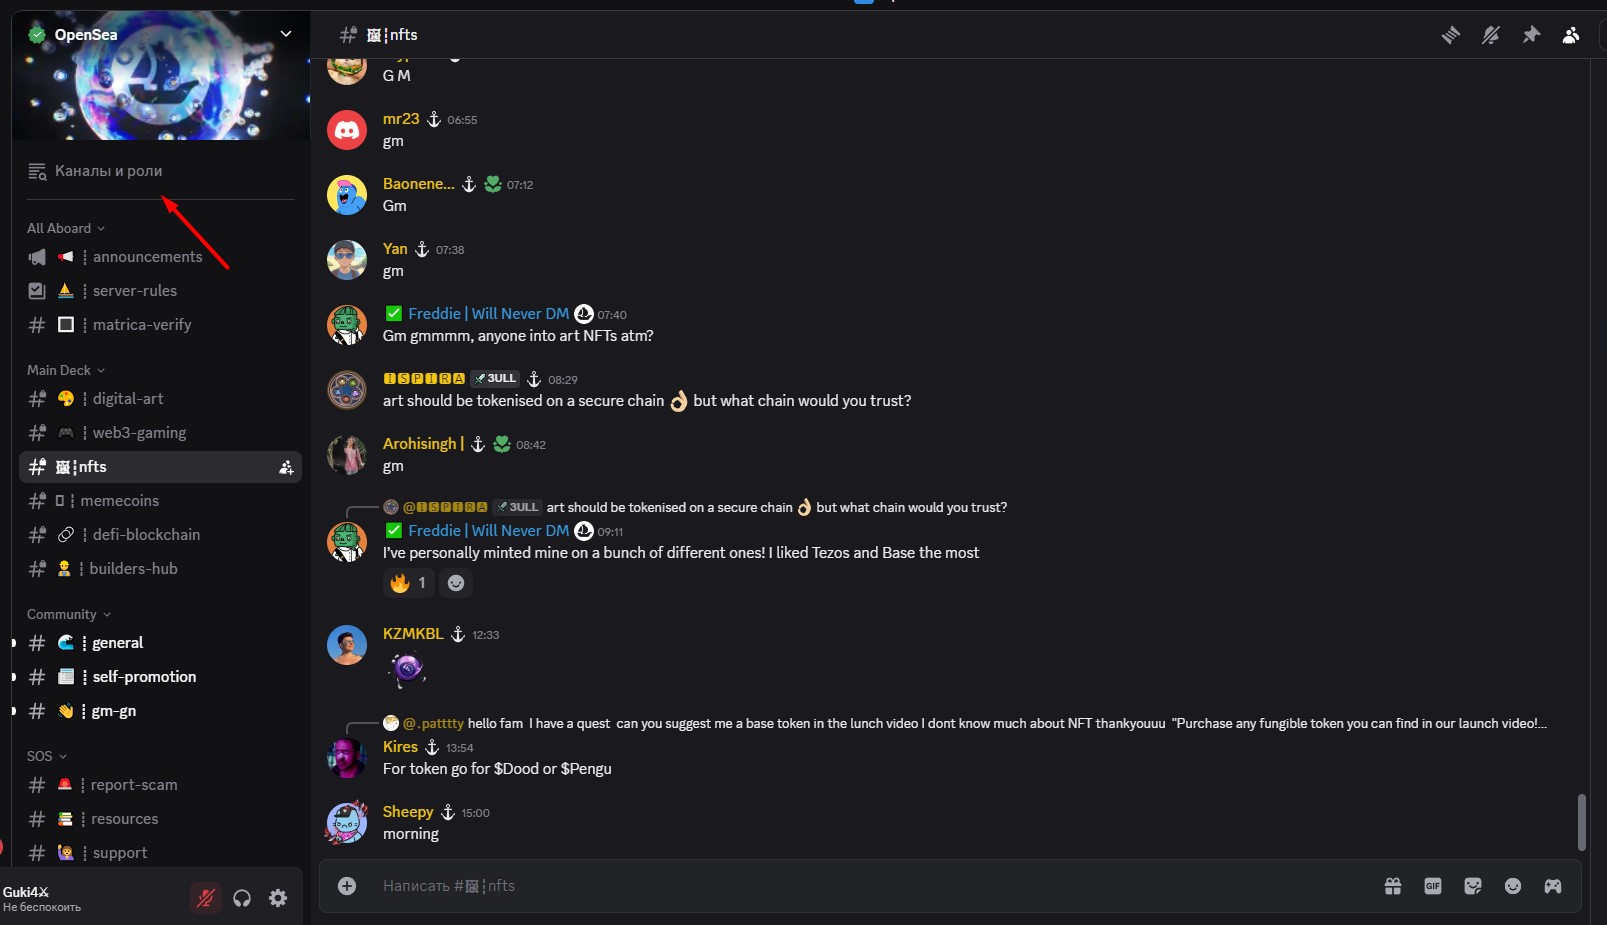Screen dimensions: 1607x925
Task: Unmute the microphone
Action: pyautogui.click(x=206, y=898)
